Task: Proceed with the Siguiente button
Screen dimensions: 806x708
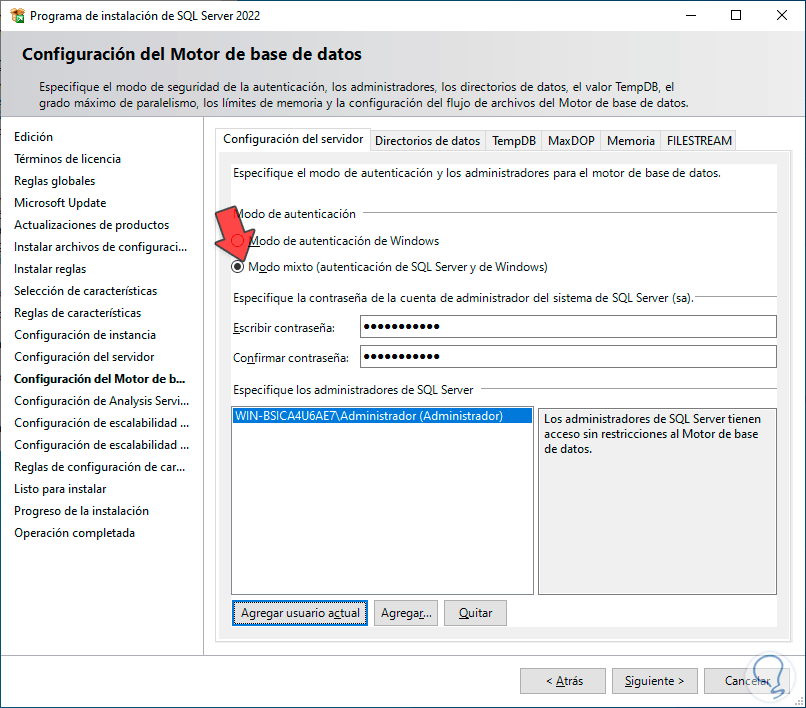Action: 654,681
